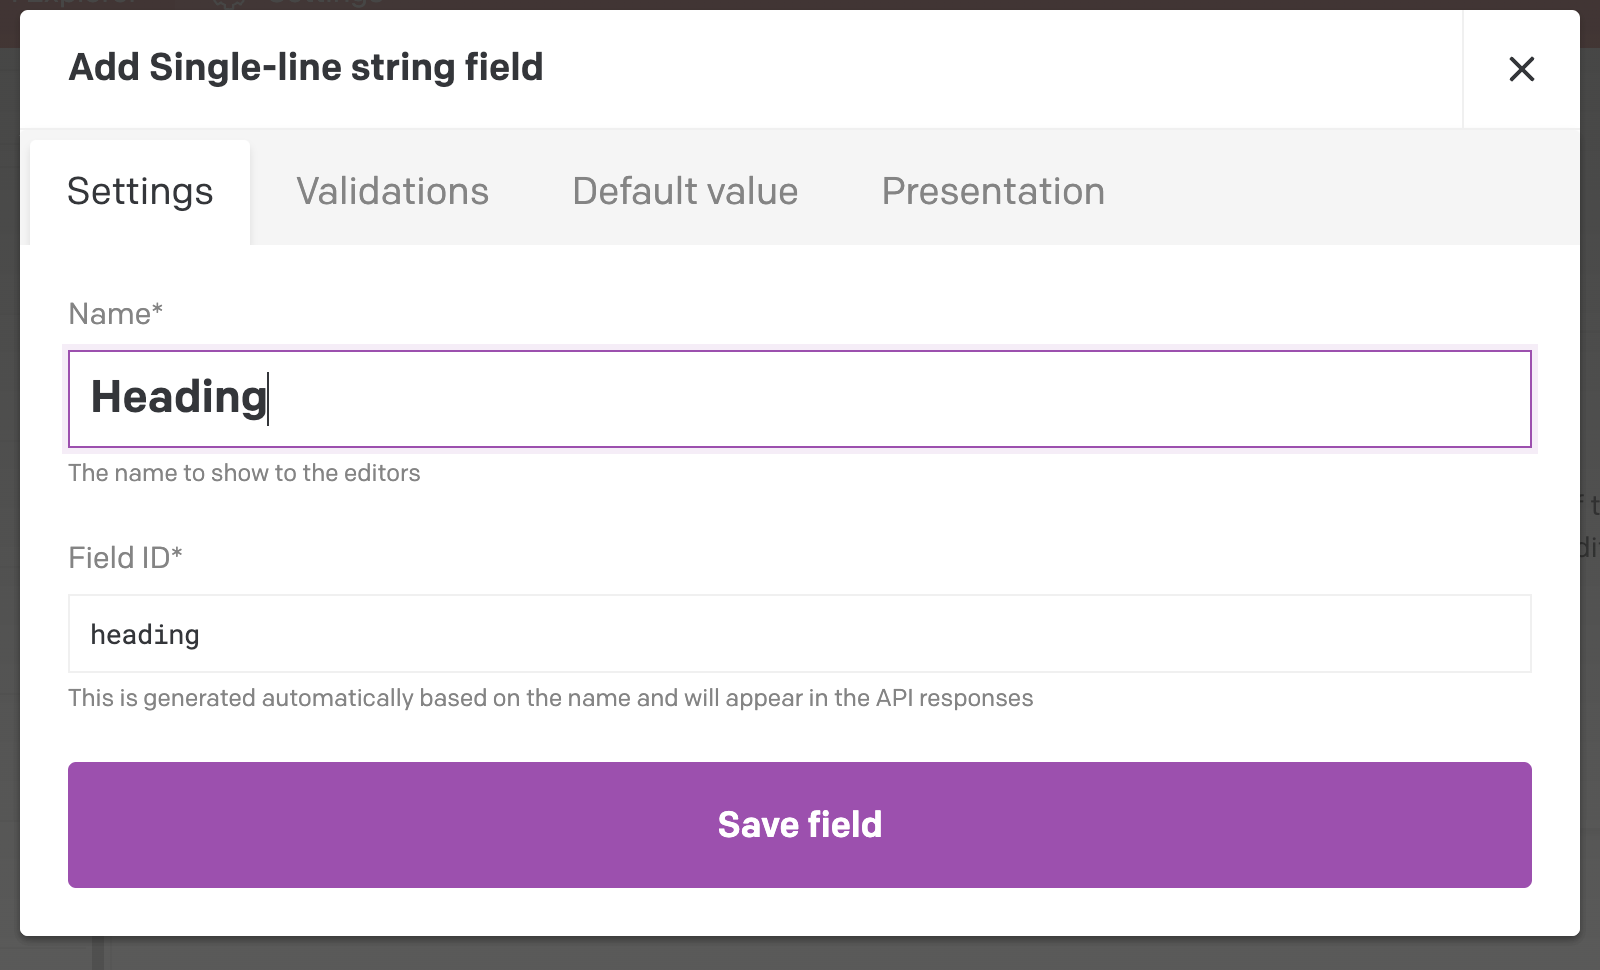Click empty header area right of dialog title

pos(1000,68)
